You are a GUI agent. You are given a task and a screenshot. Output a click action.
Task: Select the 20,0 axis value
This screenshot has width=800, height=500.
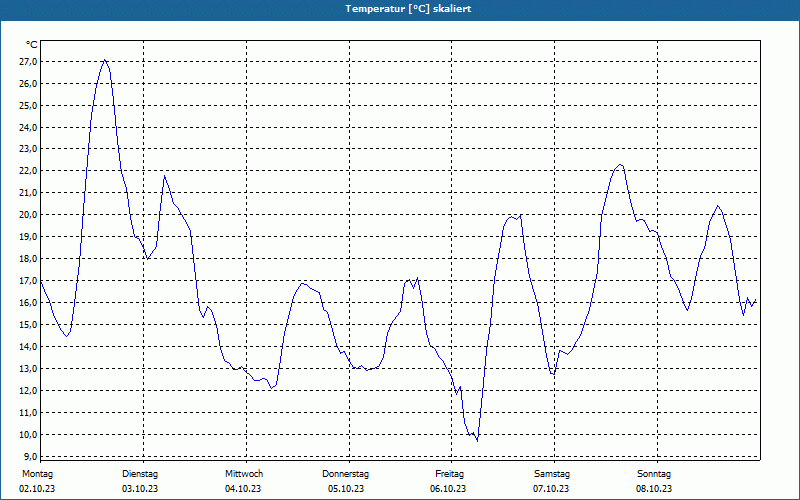tap(28, 215)
